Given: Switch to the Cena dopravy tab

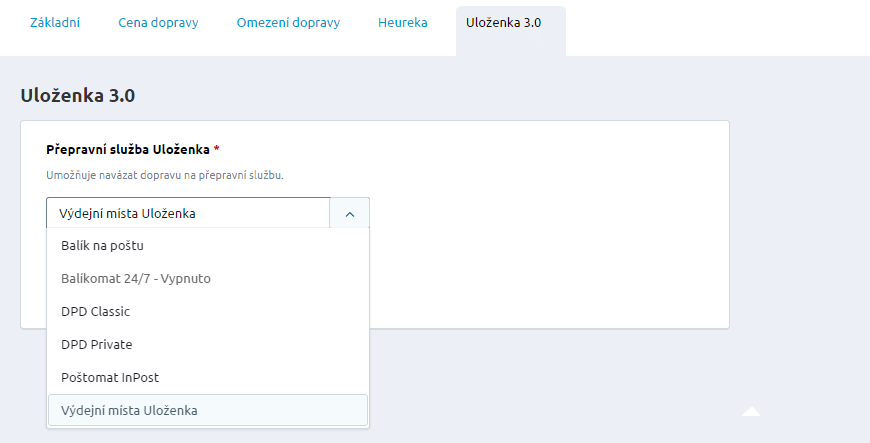Looking at the screenshot, I should tap(158, 23).
